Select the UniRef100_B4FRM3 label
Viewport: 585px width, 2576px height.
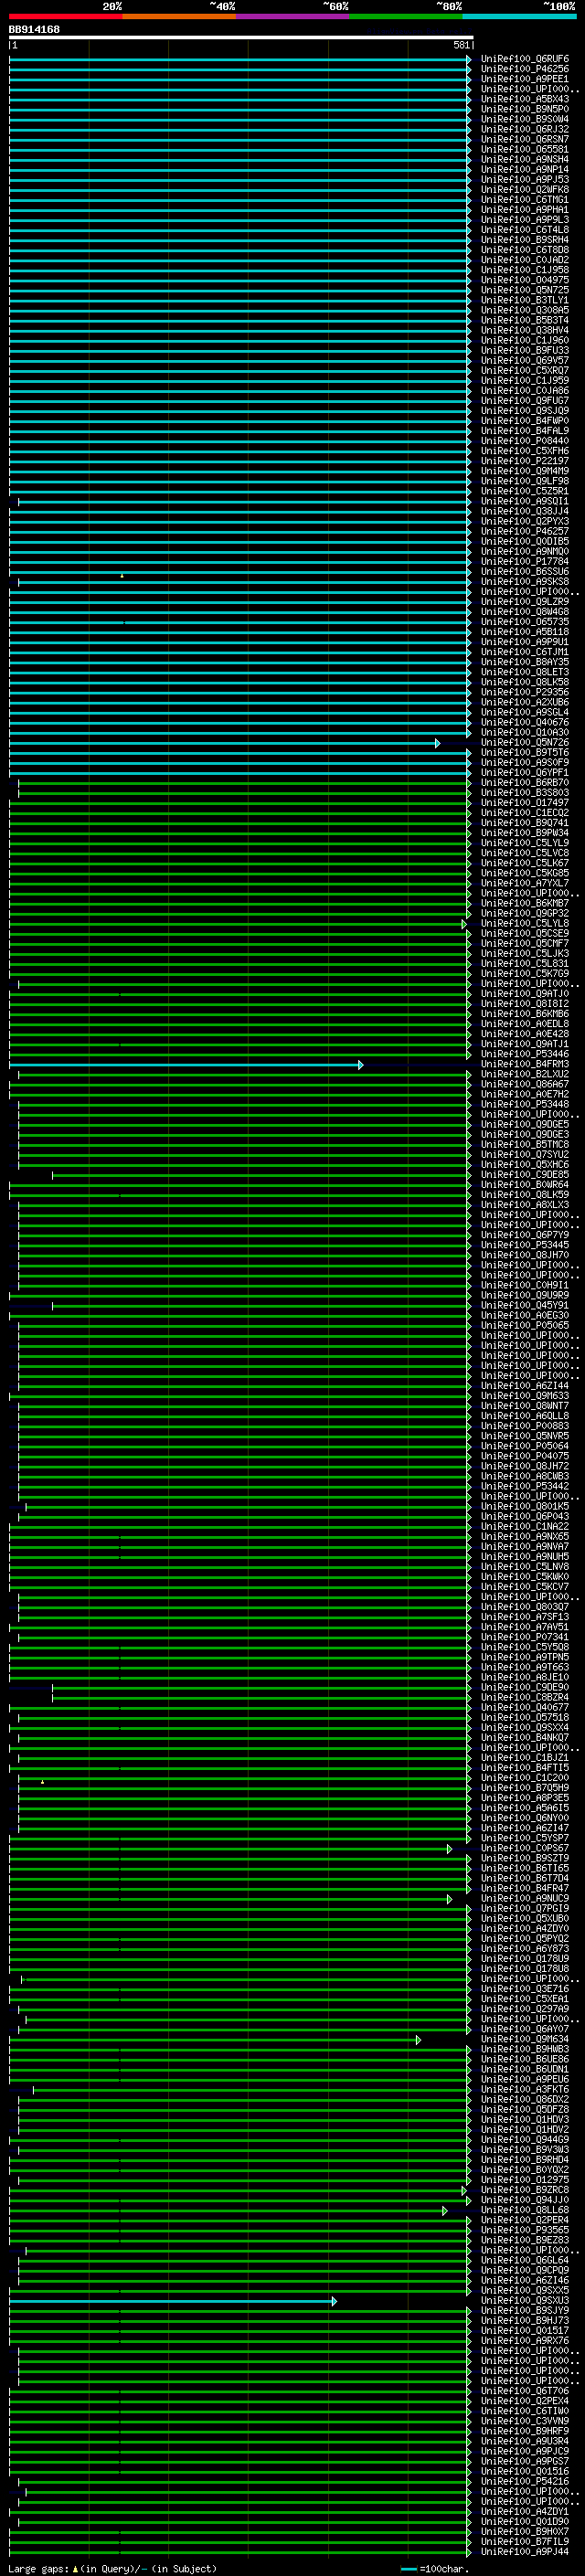coord(525,1064)
